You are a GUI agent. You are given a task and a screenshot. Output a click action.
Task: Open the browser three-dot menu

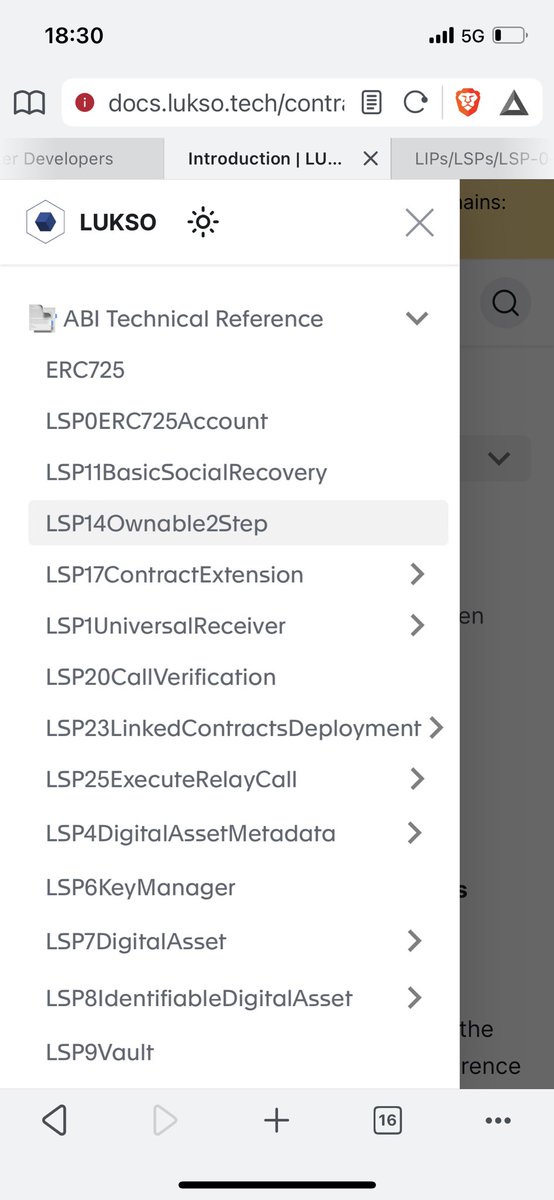(x=498, y=1121)
